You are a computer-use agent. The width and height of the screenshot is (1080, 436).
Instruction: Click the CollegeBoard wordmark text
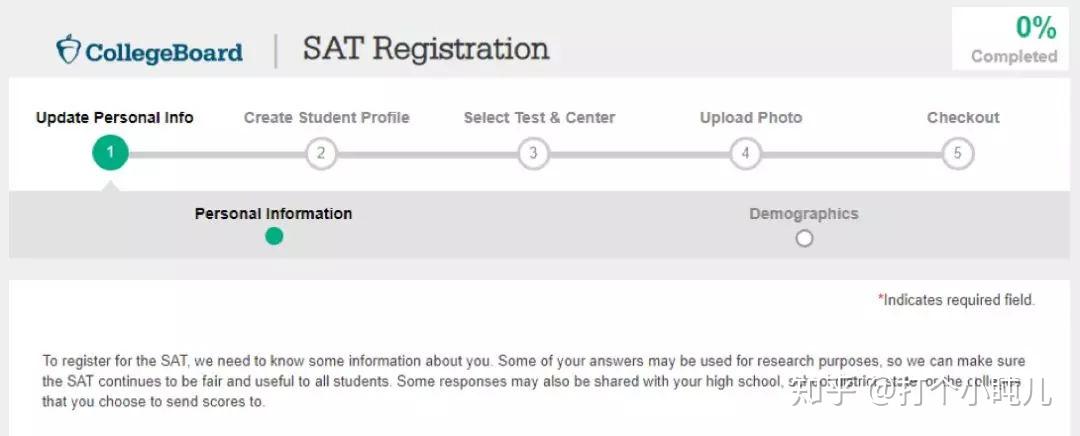164,52
